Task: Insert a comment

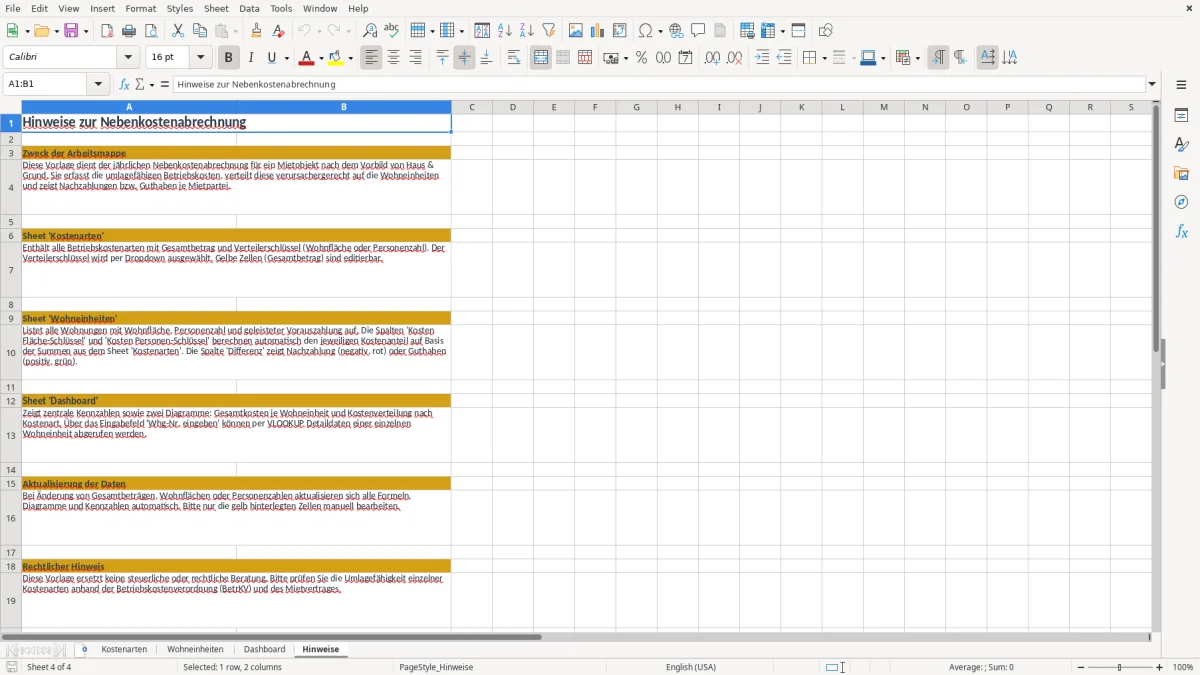Action: point(698,31)
